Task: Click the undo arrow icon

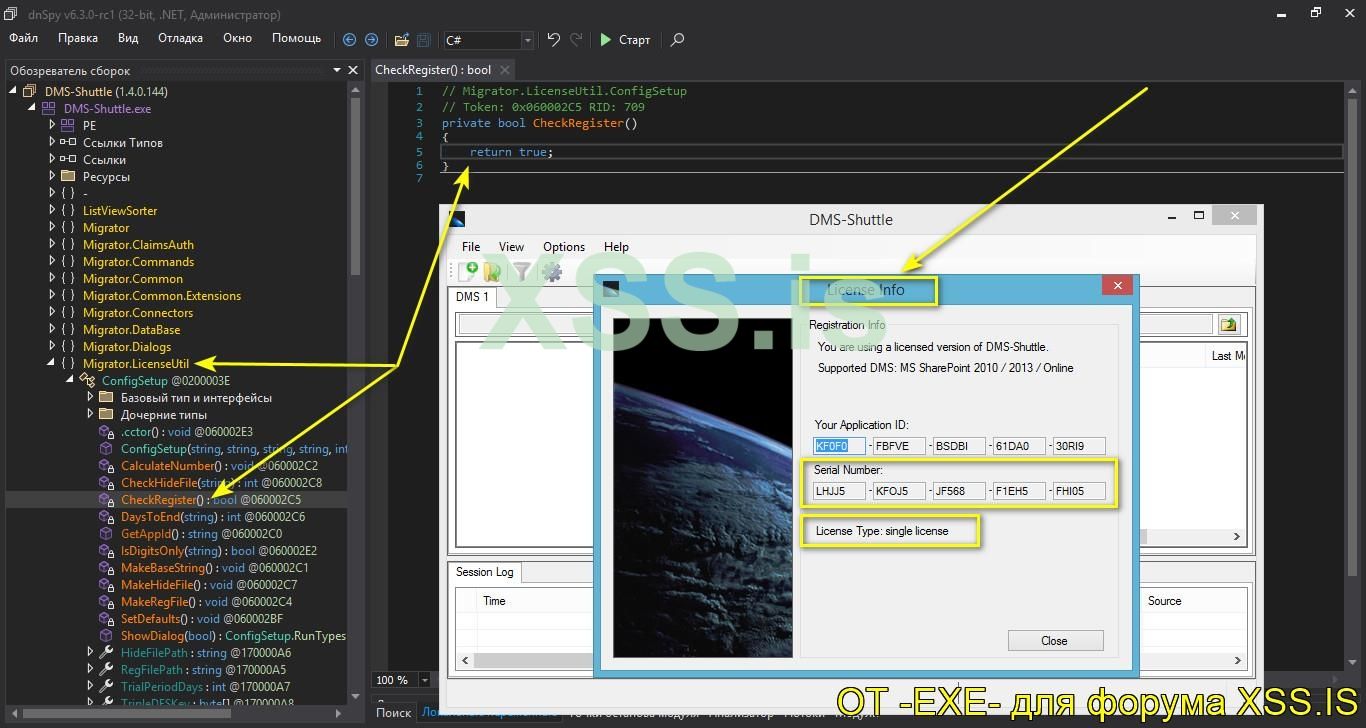Action: pyautogui.click(x=553, y=40)
